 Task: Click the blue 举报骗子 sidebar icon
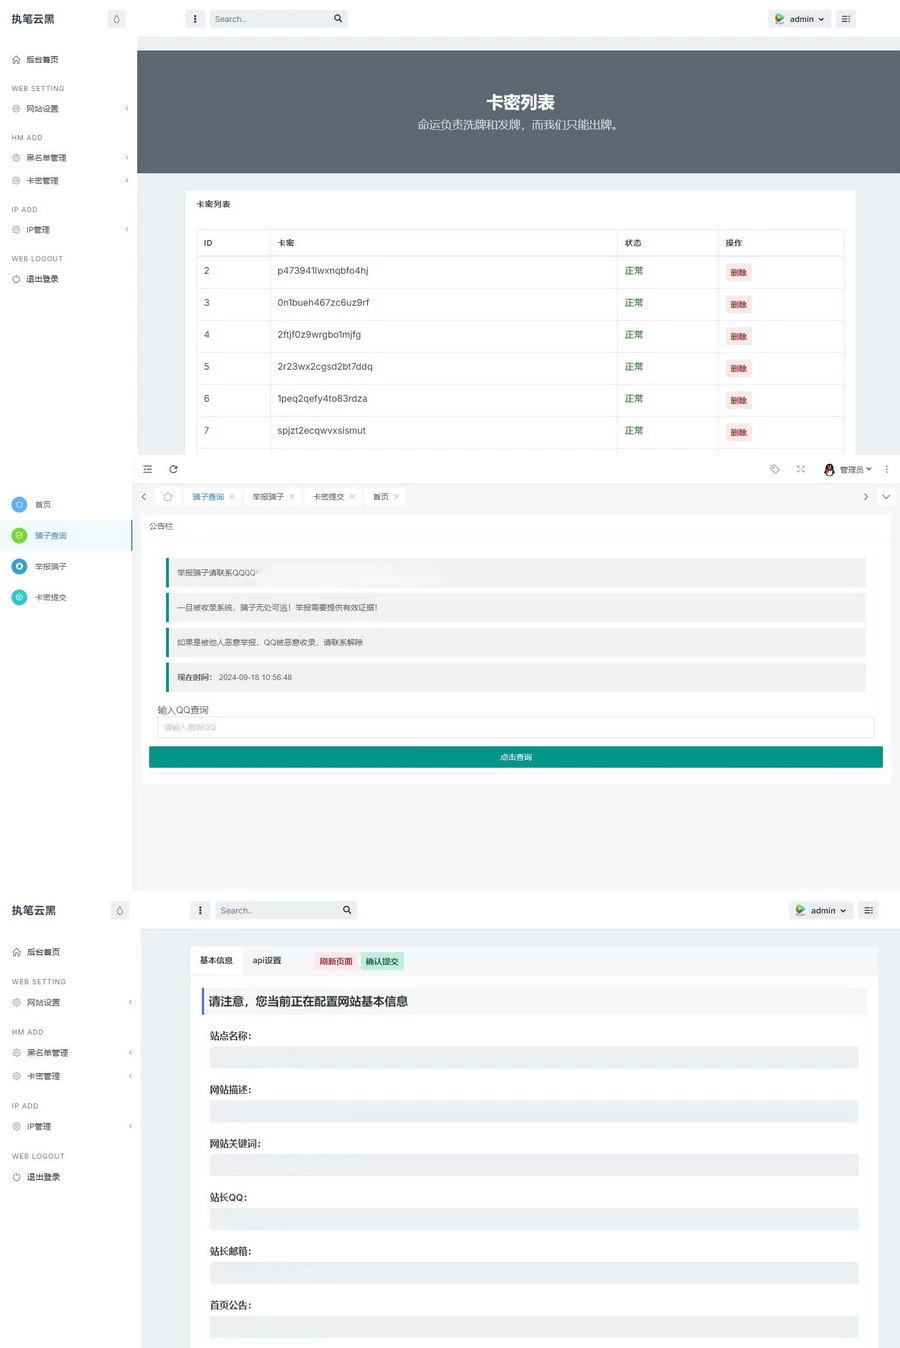18,566
